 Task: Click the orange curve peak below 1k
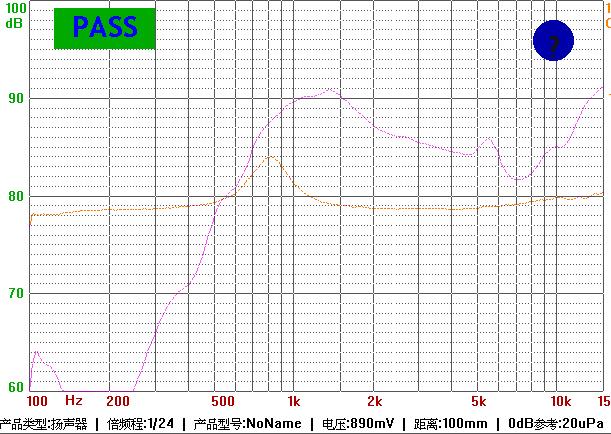pos(271,157)
